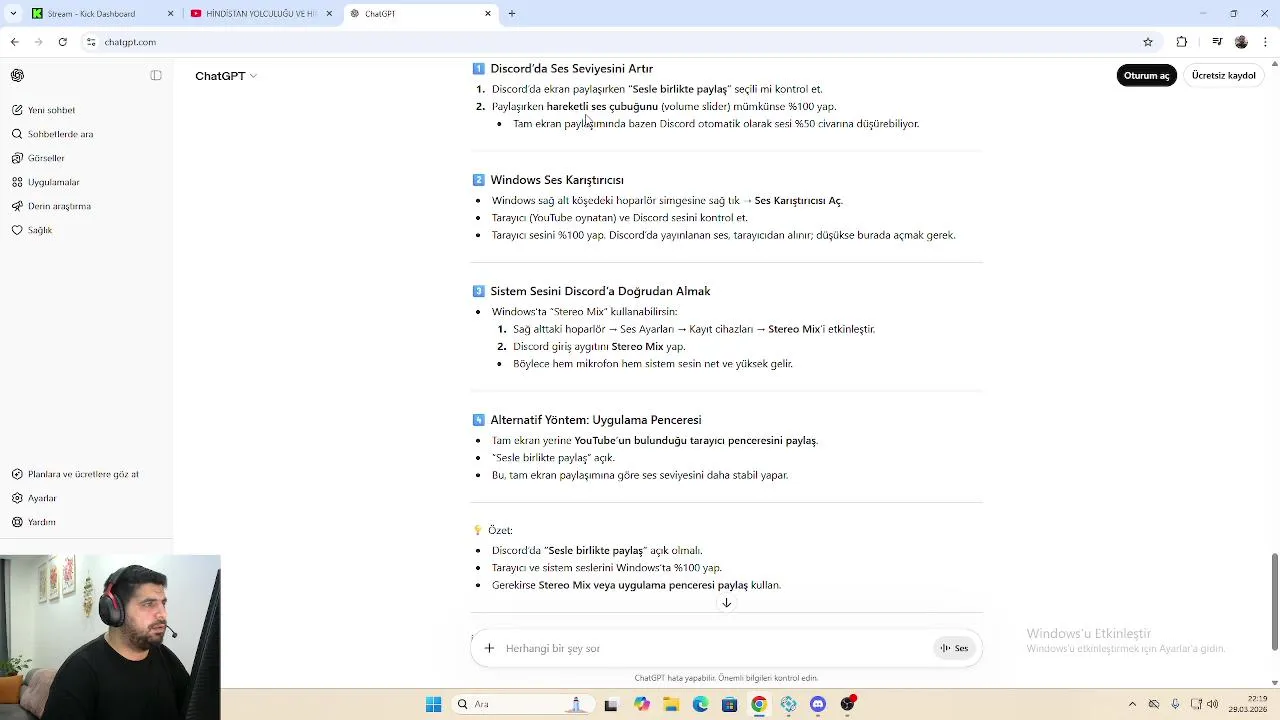The image size is (1280, 720).
Task: Open the tab search dropdown arrow
Action: click(13, 14)
